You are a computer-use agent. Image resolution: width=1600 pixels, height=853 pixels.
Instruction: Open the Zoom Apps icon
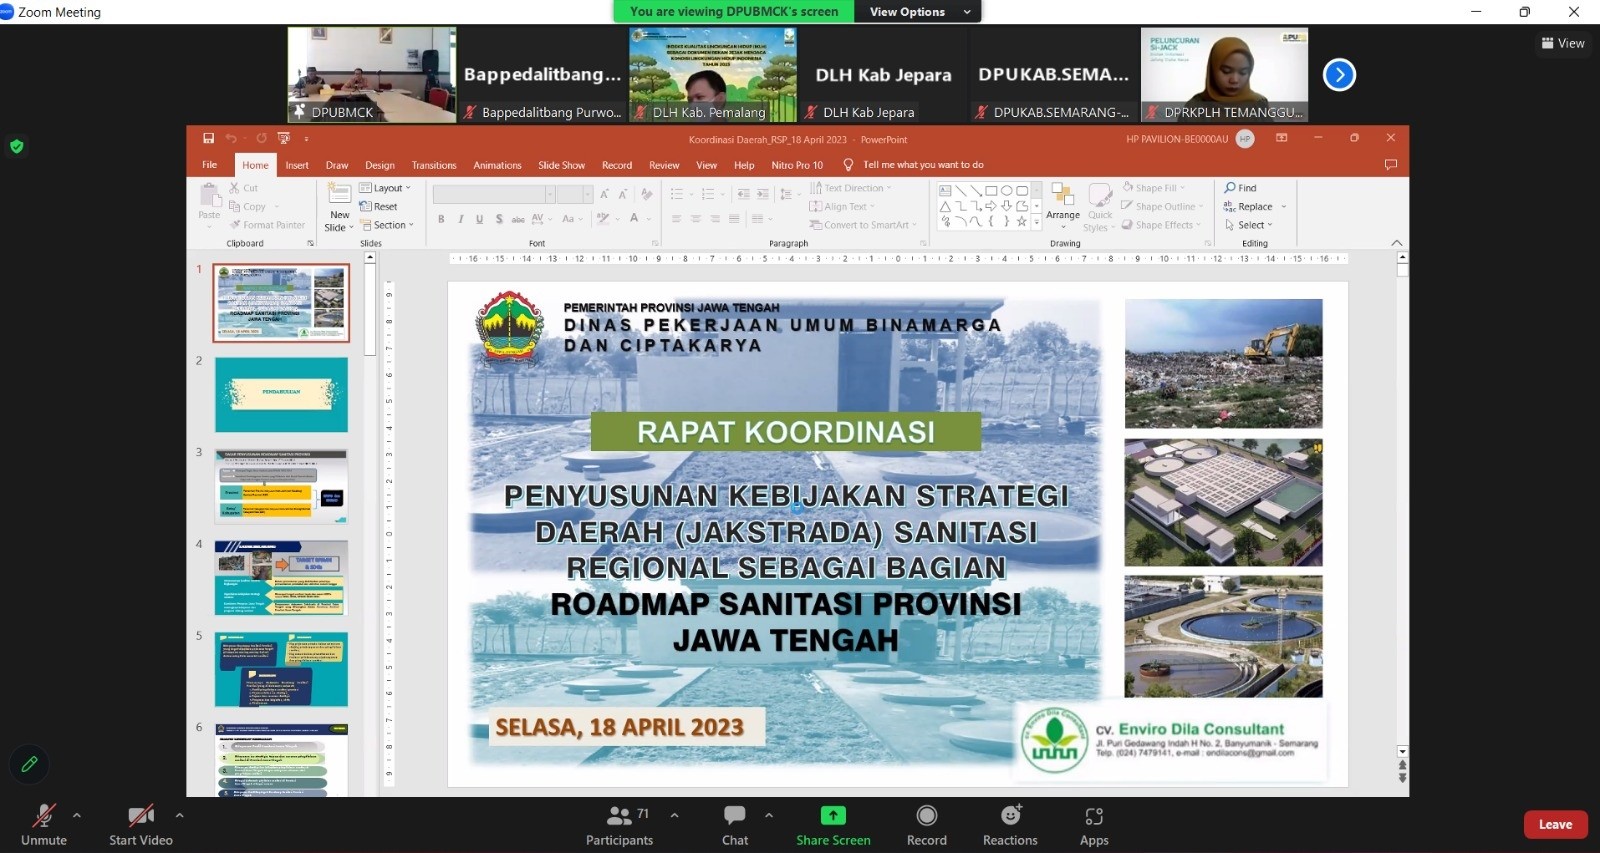tap(1094, 816)
